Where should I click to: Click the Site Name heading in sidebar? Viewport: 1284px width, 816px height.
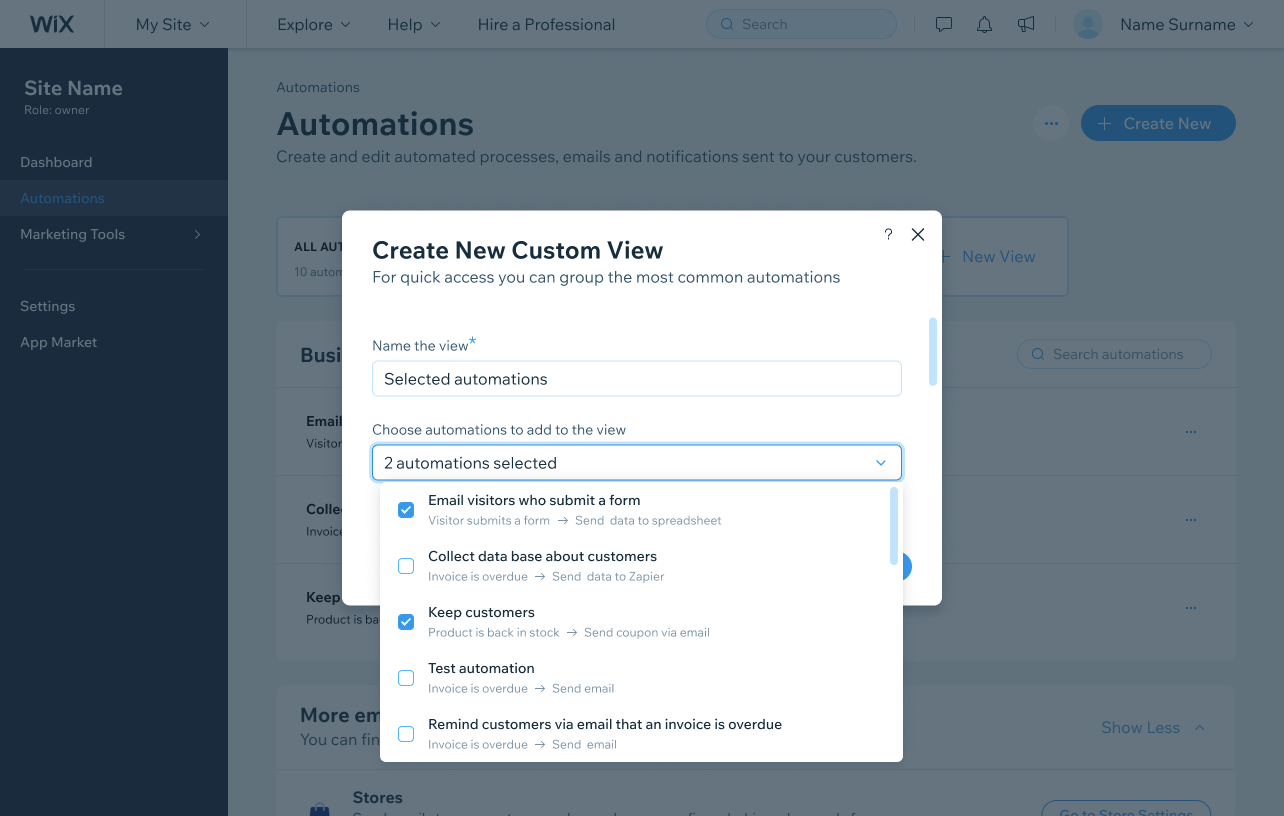point(73,88)
